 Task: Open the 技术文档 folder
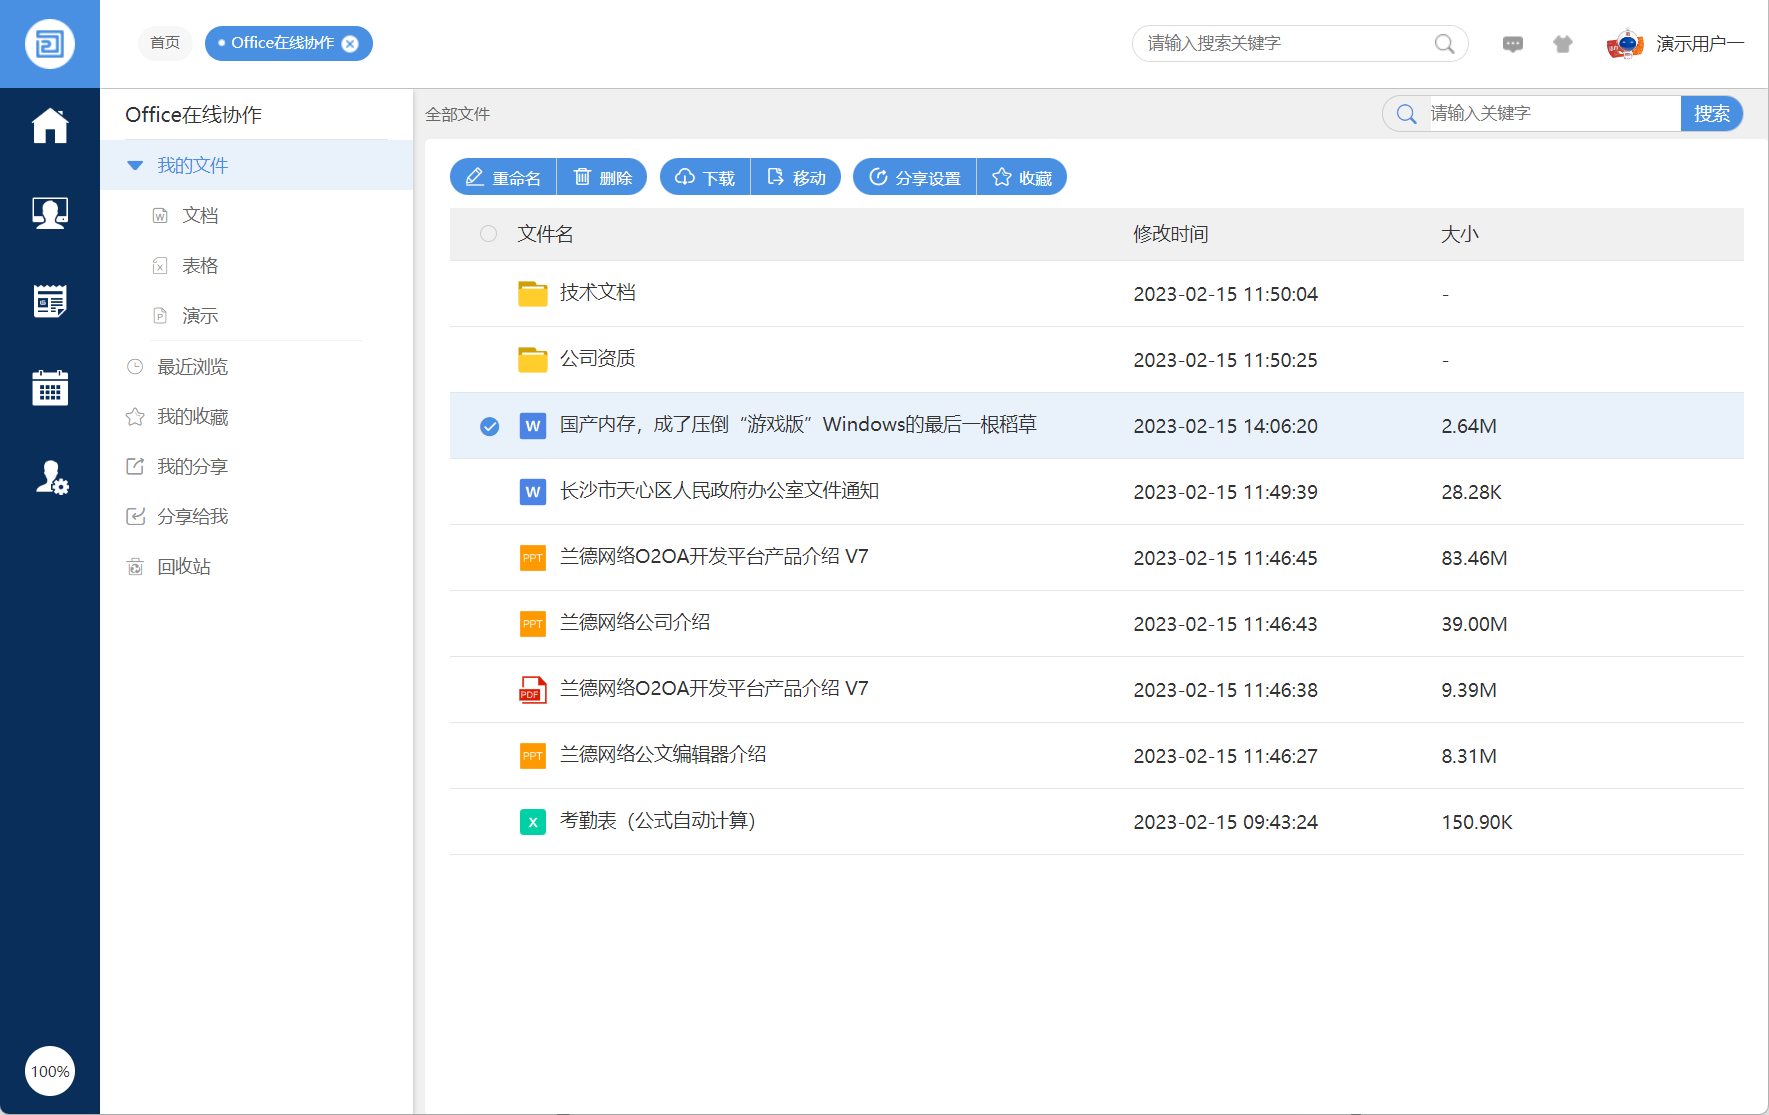point(597,293)
